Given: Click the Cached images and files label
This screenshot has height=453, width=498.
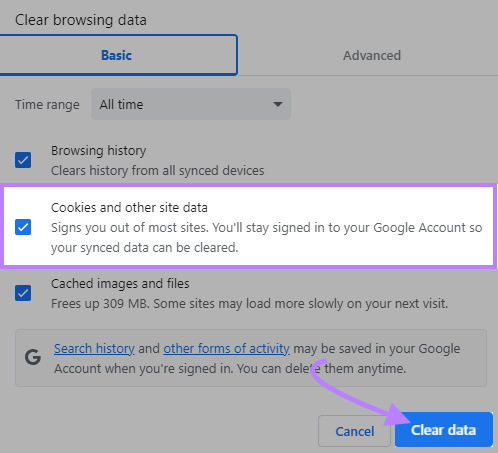Looking at the screenshot, I should point(120,283).
